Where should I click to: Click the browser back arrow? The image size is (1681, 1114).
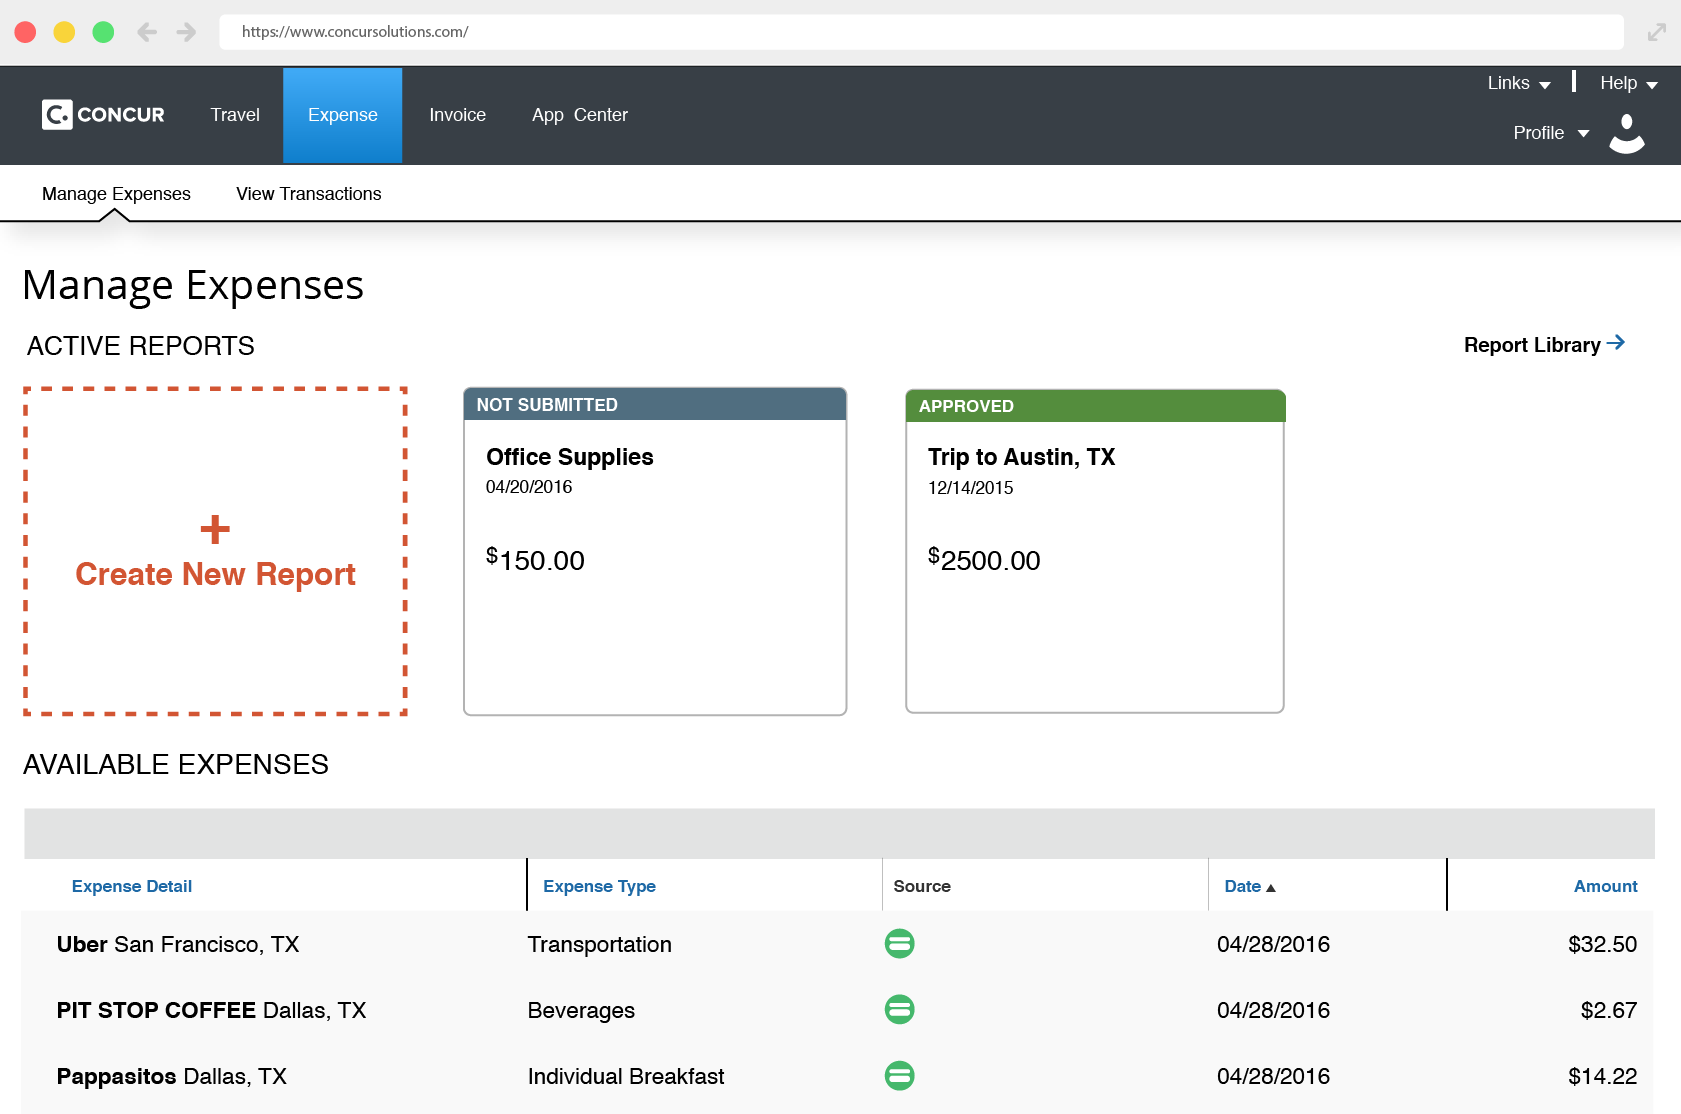(147, 31)
